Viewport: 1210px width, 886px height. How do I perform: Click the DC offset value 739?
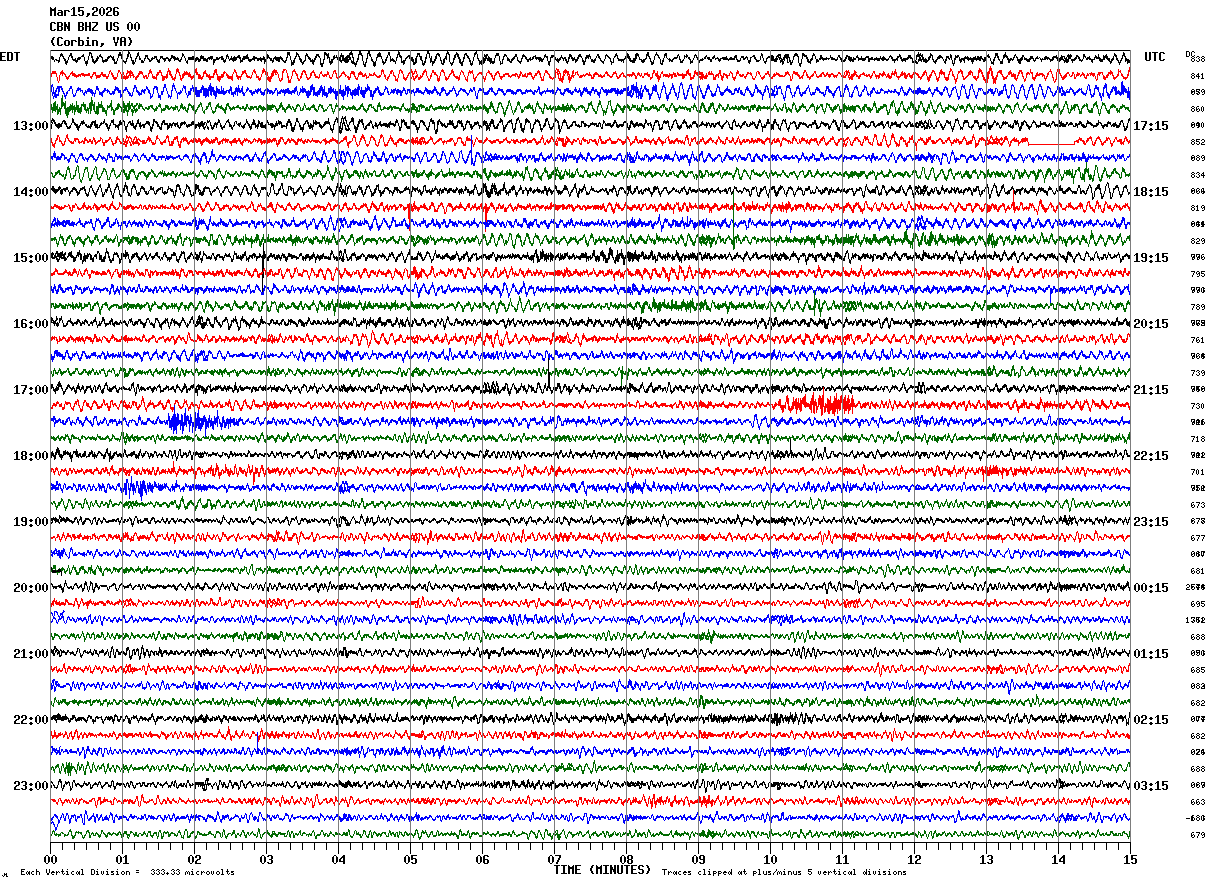point(1197,373)
